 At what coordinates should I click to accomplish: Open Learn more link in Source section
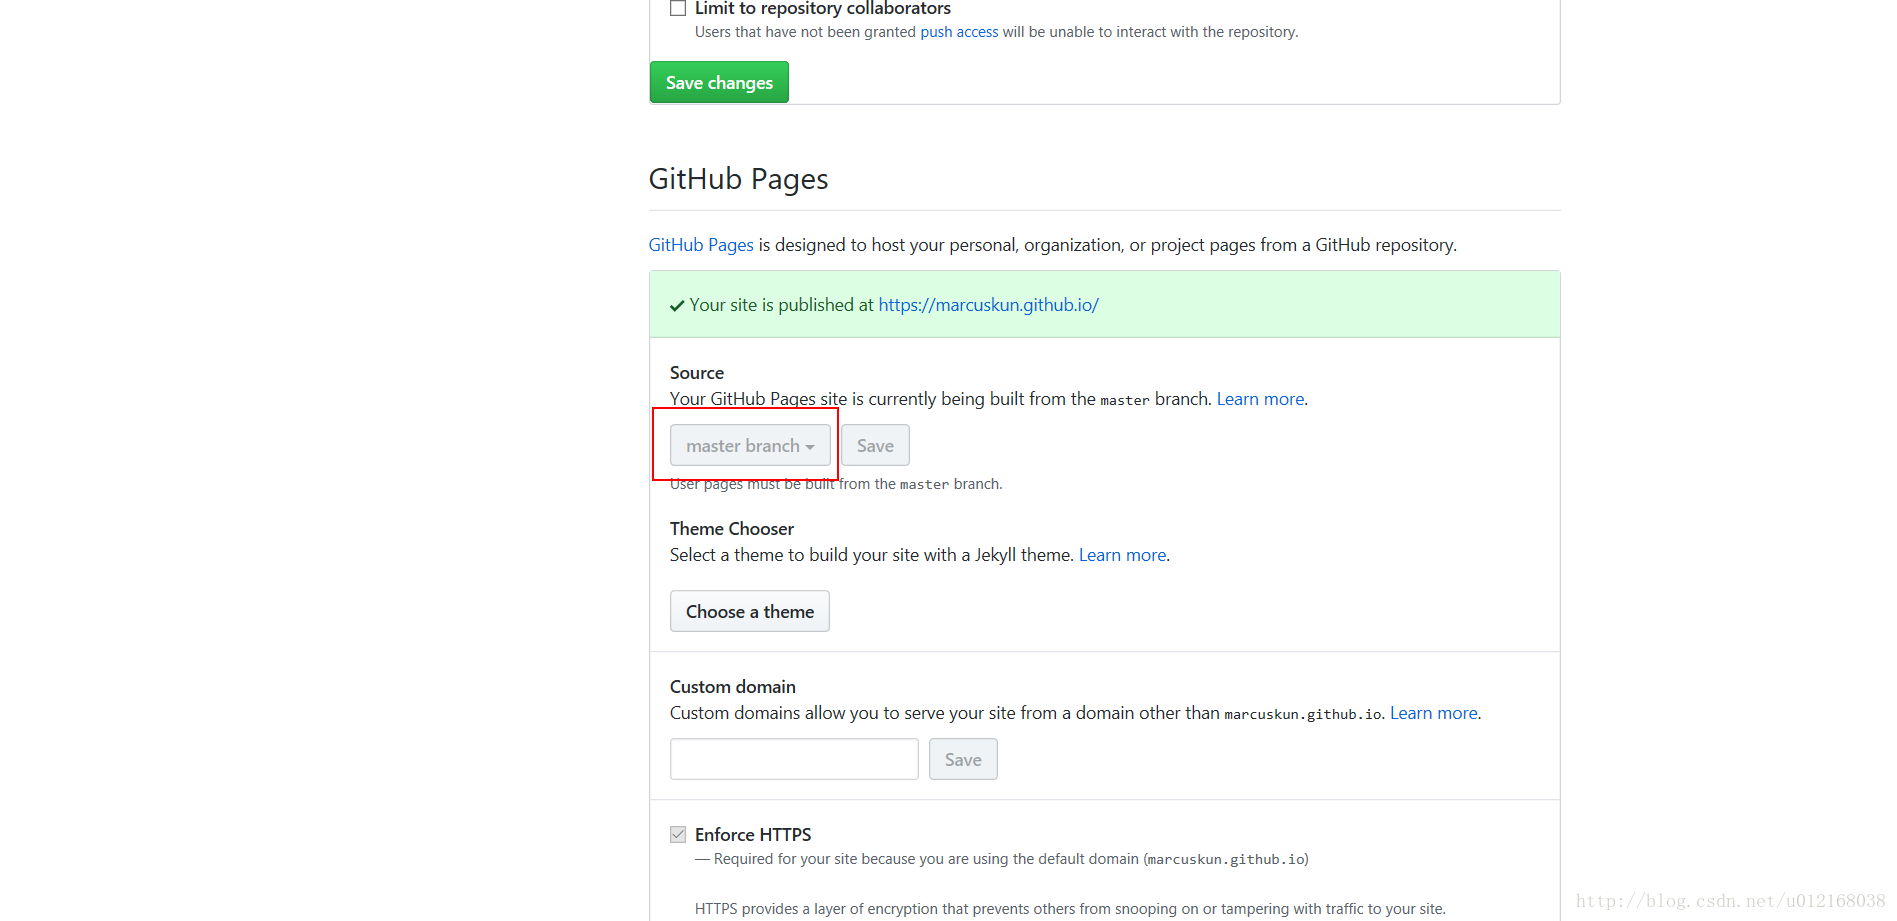(1260, 399)
